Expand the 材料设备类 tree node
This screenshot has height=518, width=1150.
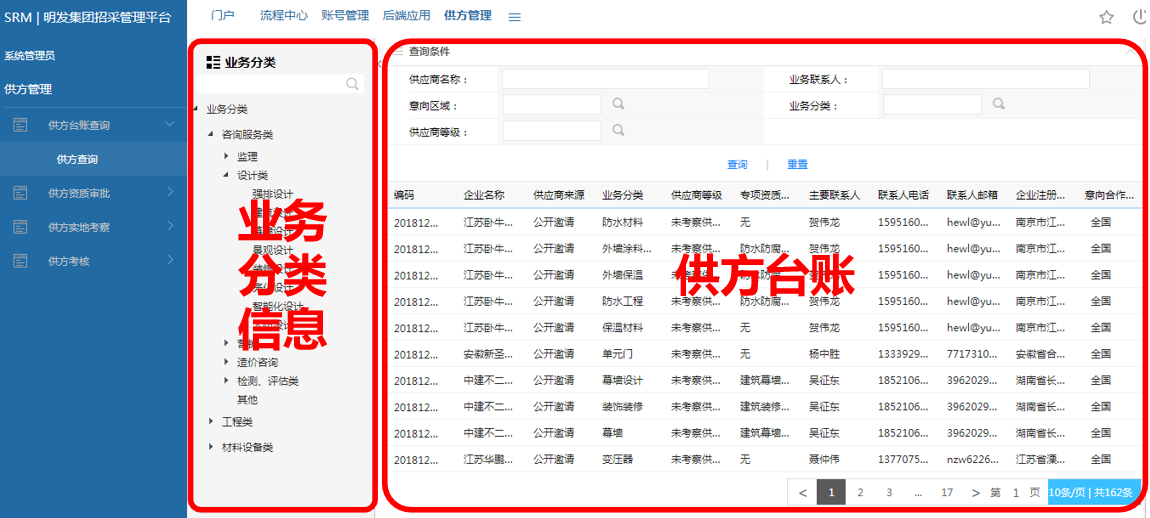(211, 447)
